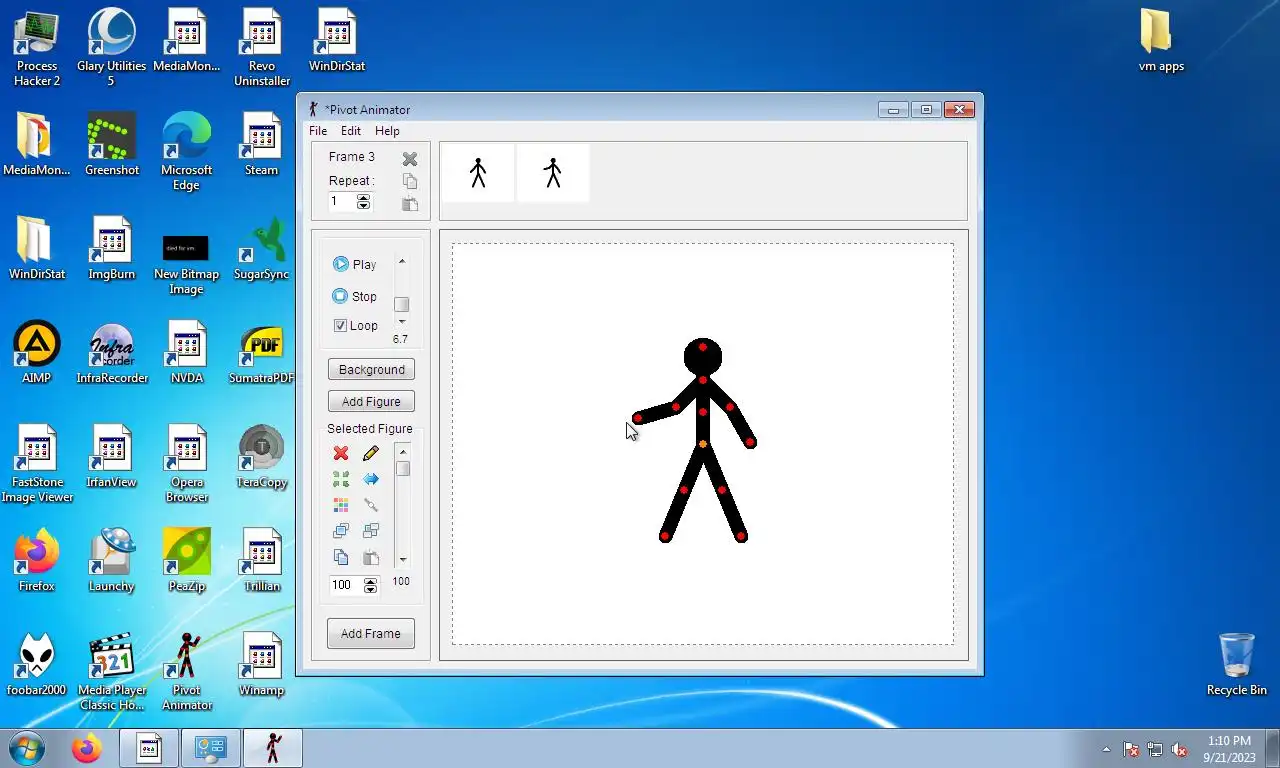This screenshot has height=768, width=1280.
Task: Open SugarSync desktop icon
Action: tap(261, 248)
